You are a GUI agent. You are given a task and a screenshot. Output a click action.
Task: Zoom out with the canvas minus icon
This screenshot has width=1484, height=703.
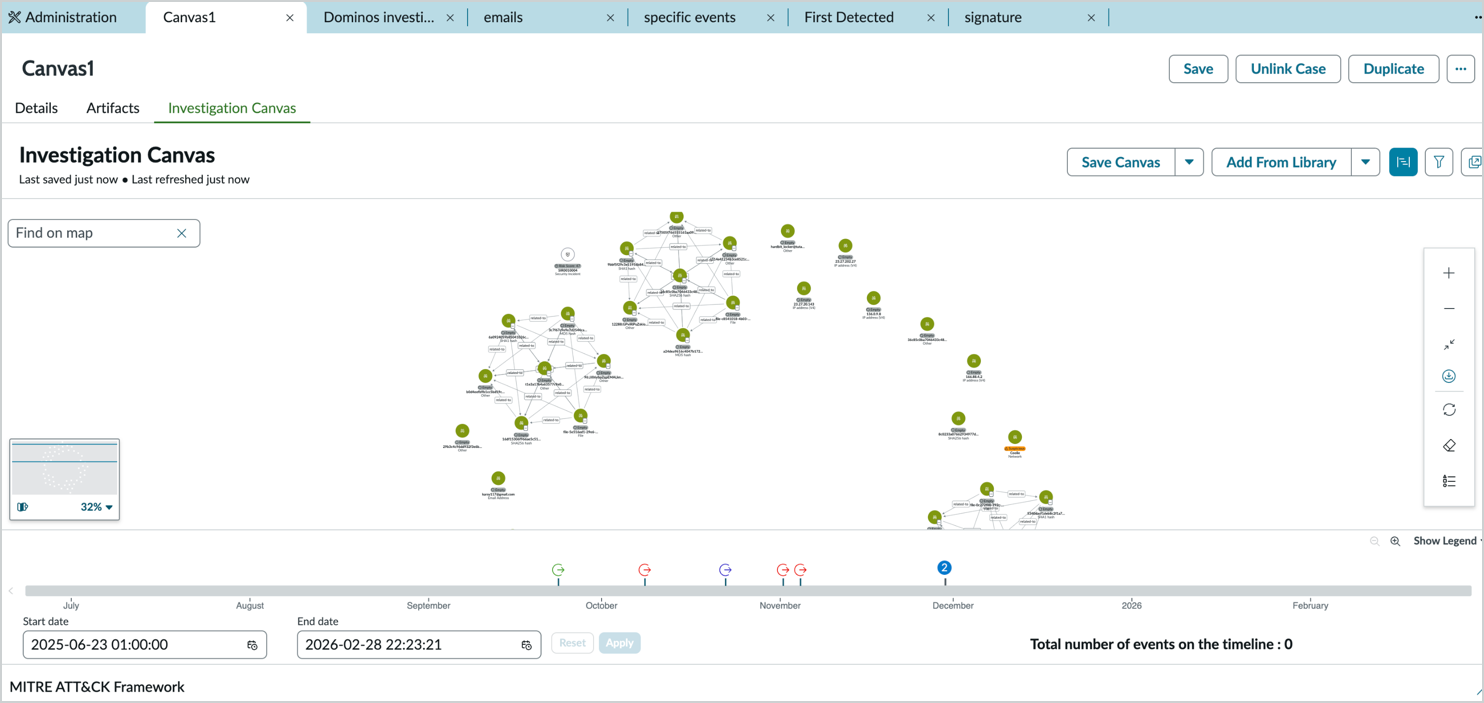click(1448, 309)
